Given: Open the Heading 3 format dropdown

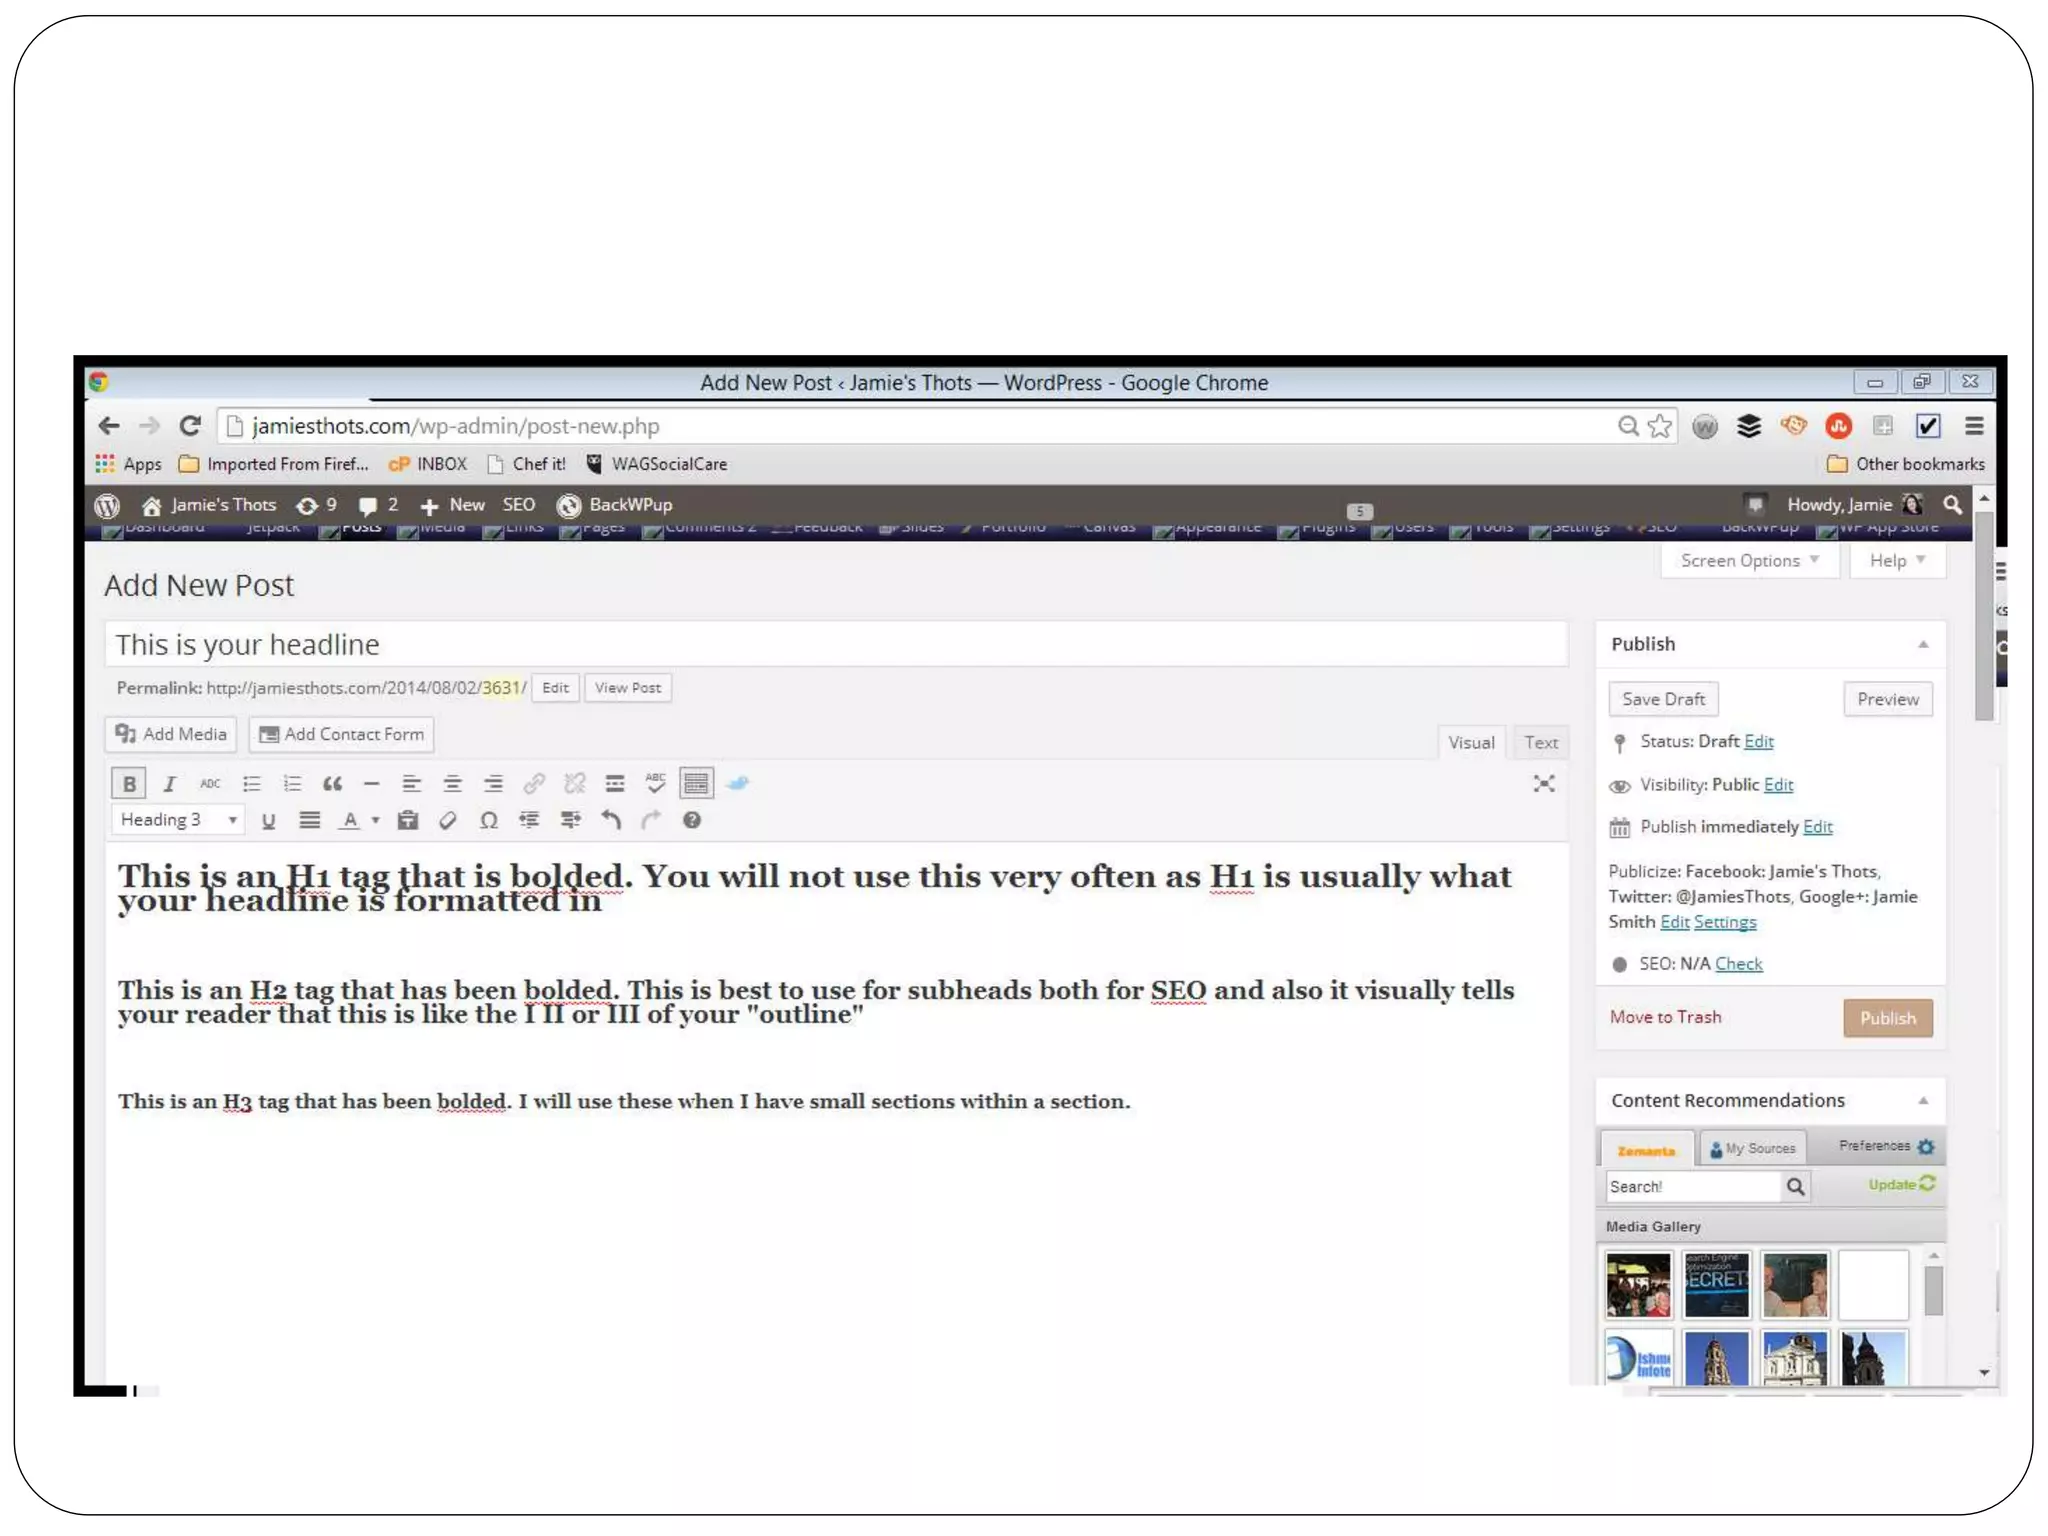Looking at the screenshot, I should (177, 820).
